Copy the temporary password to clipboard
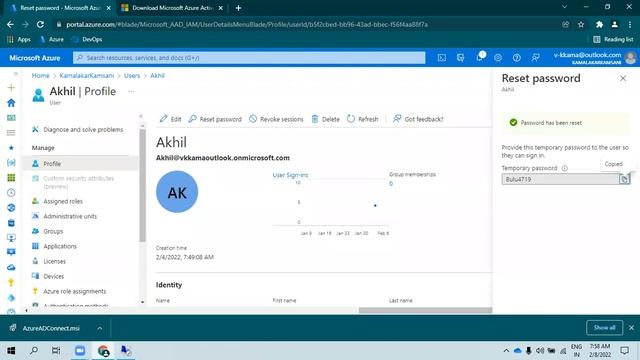The width and height of the screenshot is (640, 360). [624, 179]
